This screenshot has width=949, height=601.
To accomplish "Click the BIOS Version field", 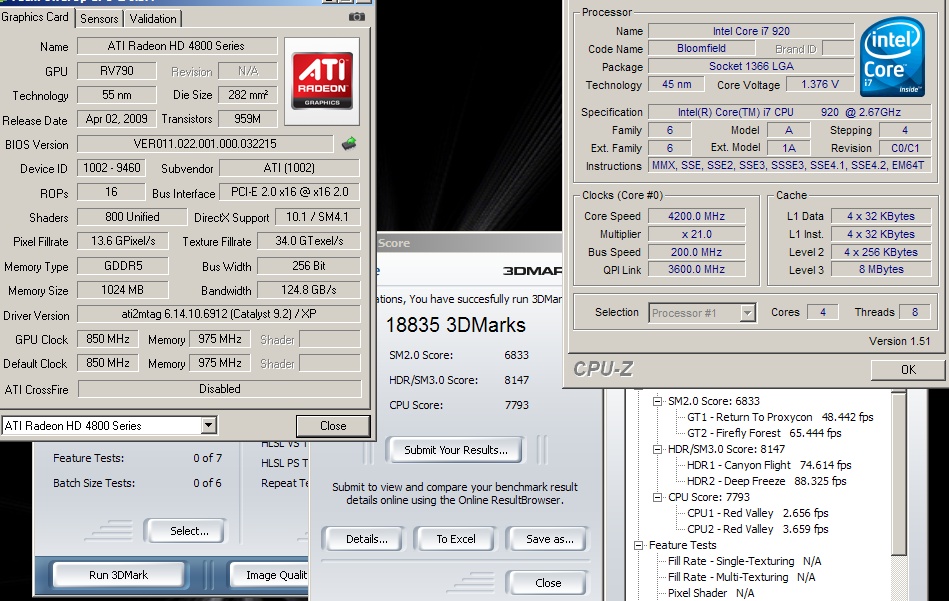I will (x=205, y=143).
